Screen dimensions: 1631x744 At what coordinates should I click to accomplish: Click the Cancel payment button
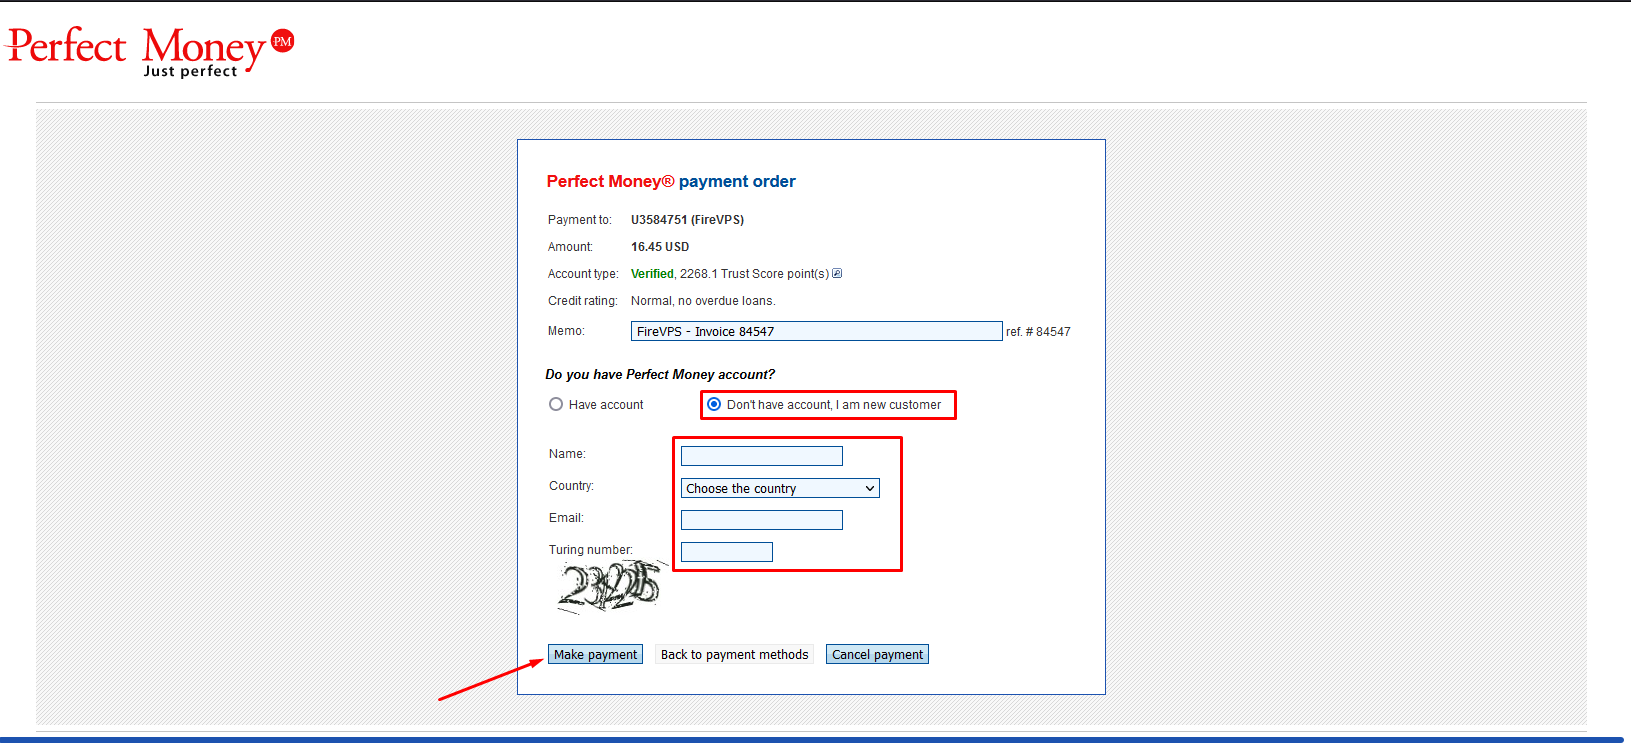877,654
